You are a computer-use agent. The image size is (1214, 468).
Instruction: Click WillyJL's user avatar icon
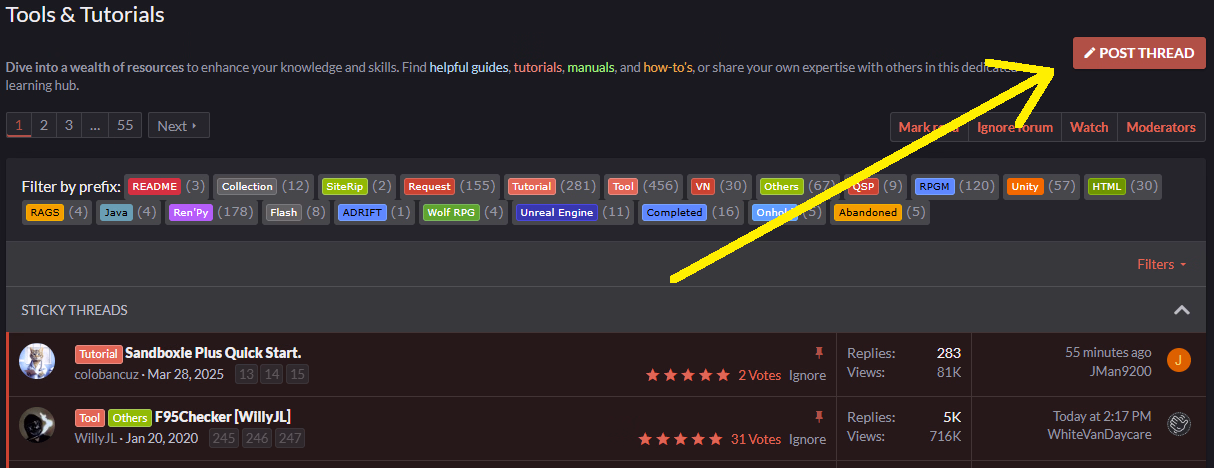pyautogui.click(x=37, y=425)
